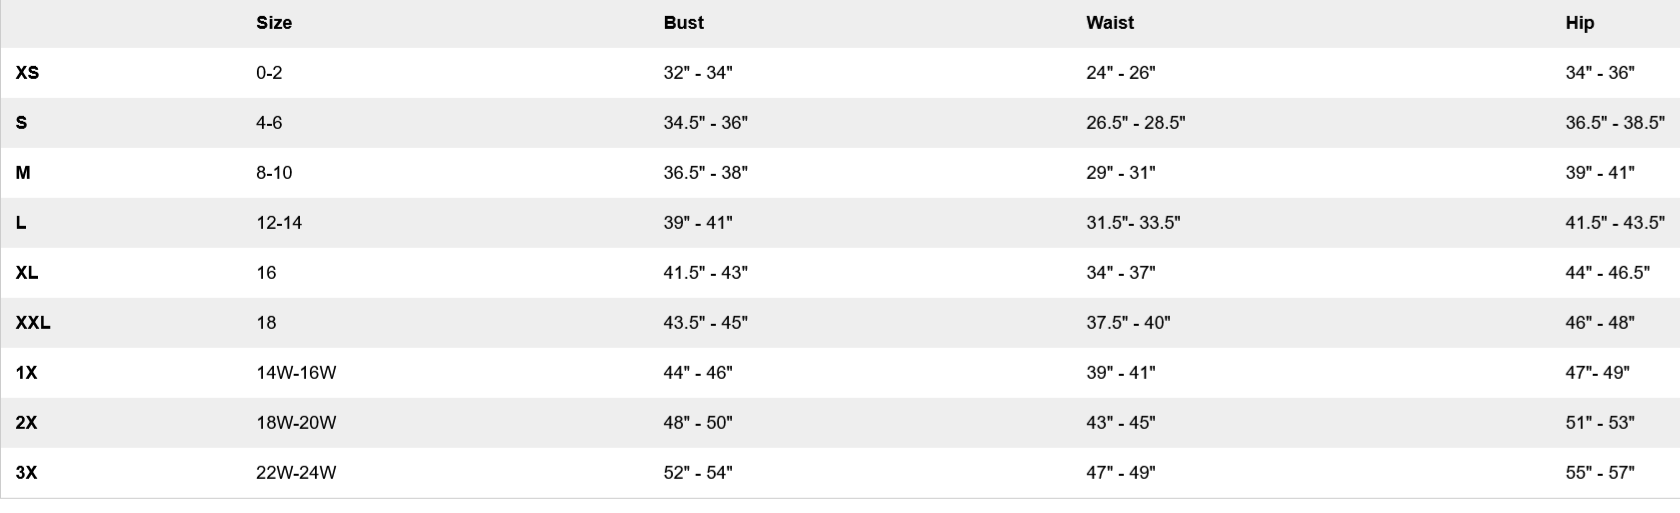This screenshot has width=1680, height=513.
Task: Click the Hip column header
Action: [1579, 23]
